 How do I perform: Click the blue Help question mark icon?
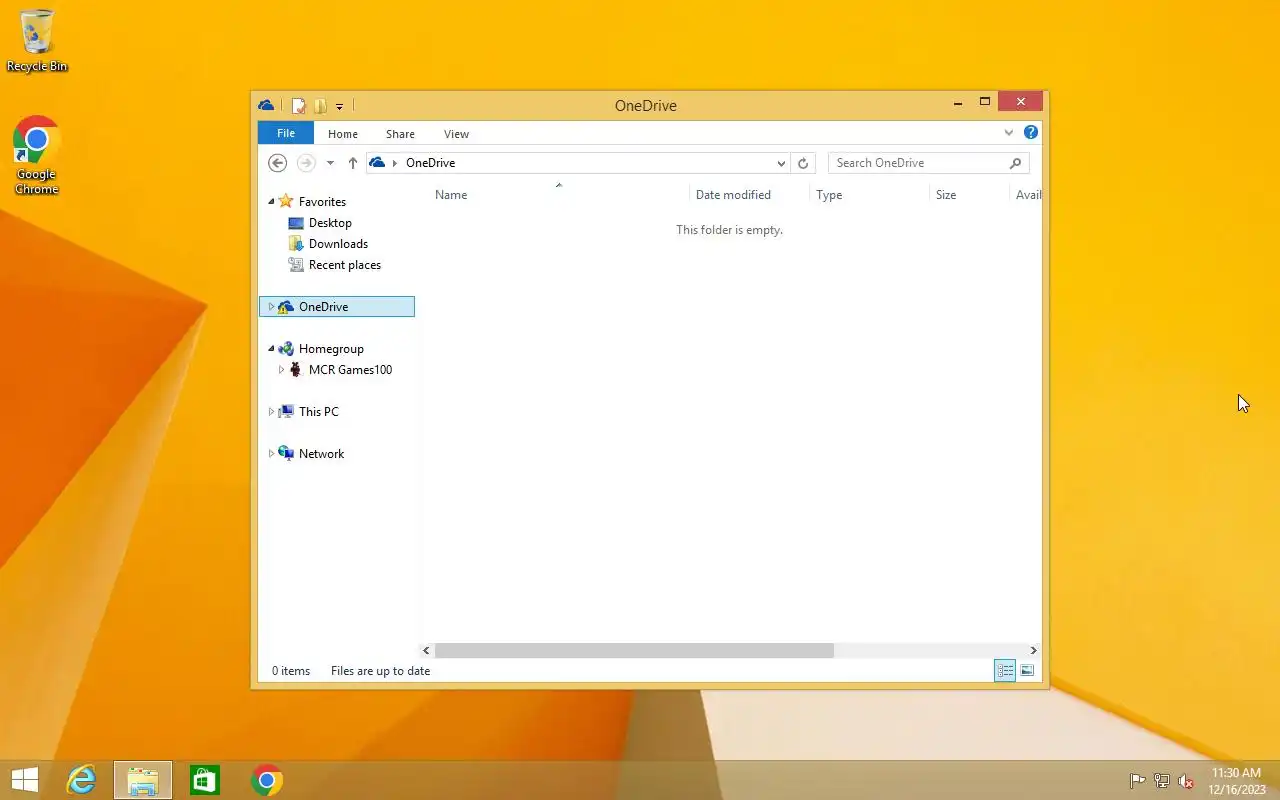[1031, 132]
